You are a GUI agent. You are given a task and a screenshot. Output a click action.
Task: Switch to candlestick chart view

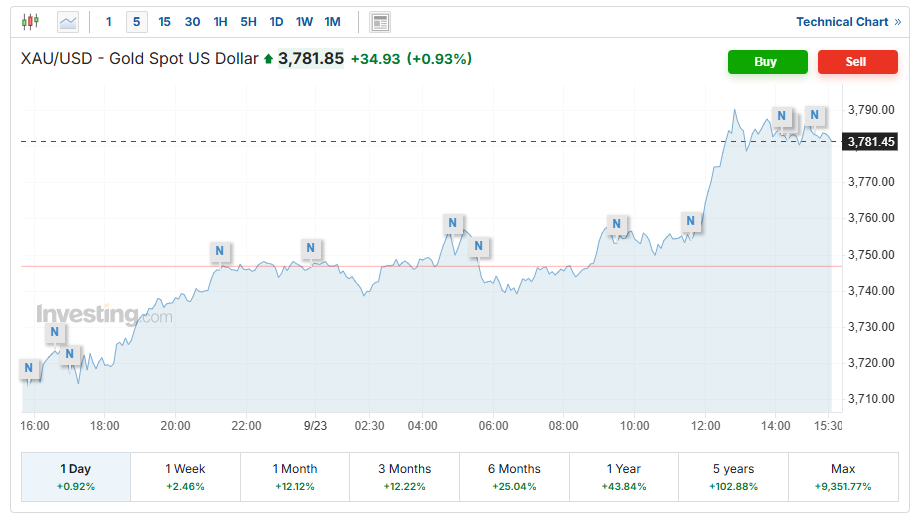tap(30, 21)
